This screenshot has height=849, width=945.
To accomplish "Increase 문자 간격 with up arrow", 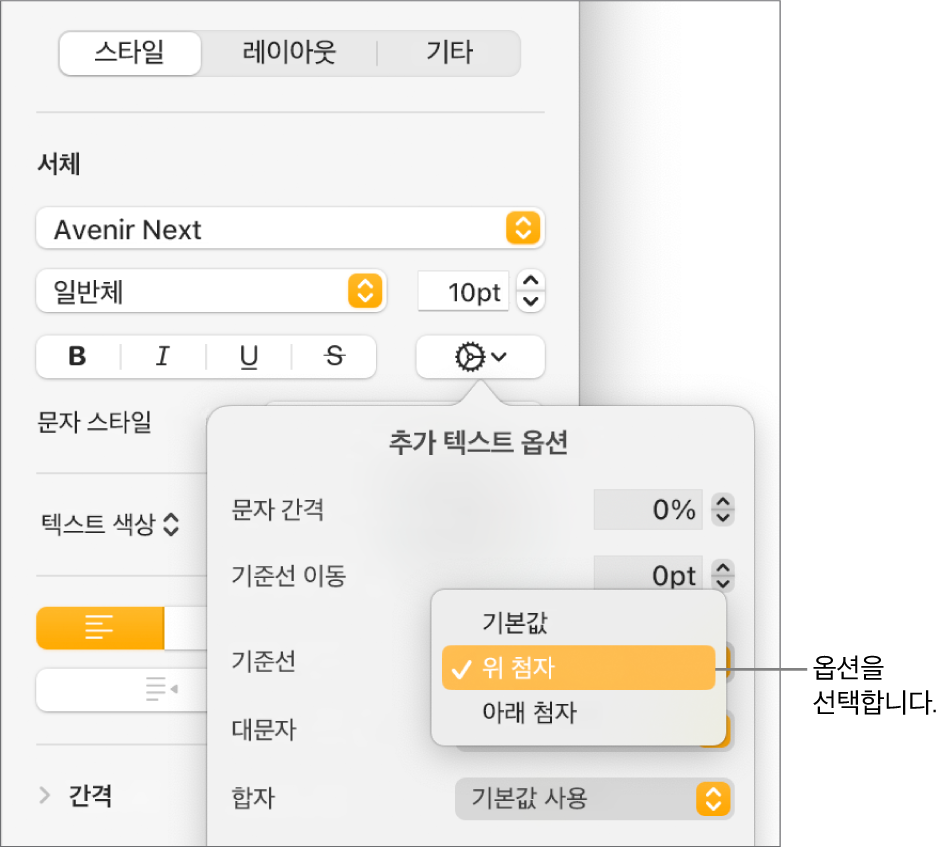I will (723, 502).
